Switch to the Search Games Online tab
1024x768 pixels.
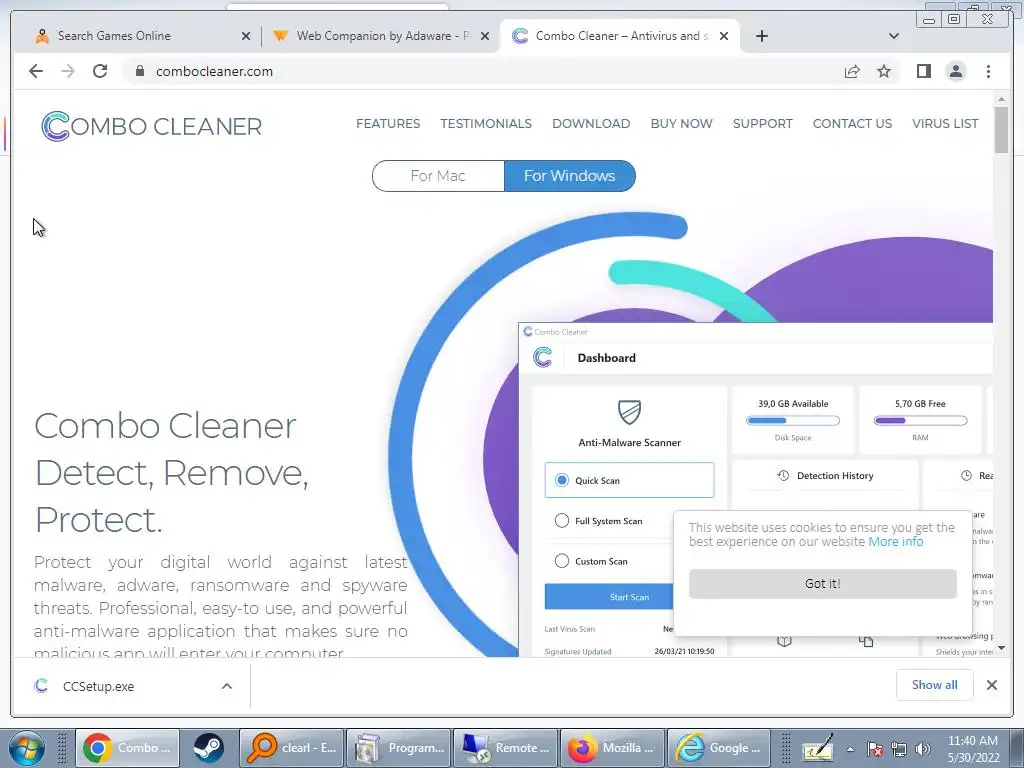pos(140,36)
